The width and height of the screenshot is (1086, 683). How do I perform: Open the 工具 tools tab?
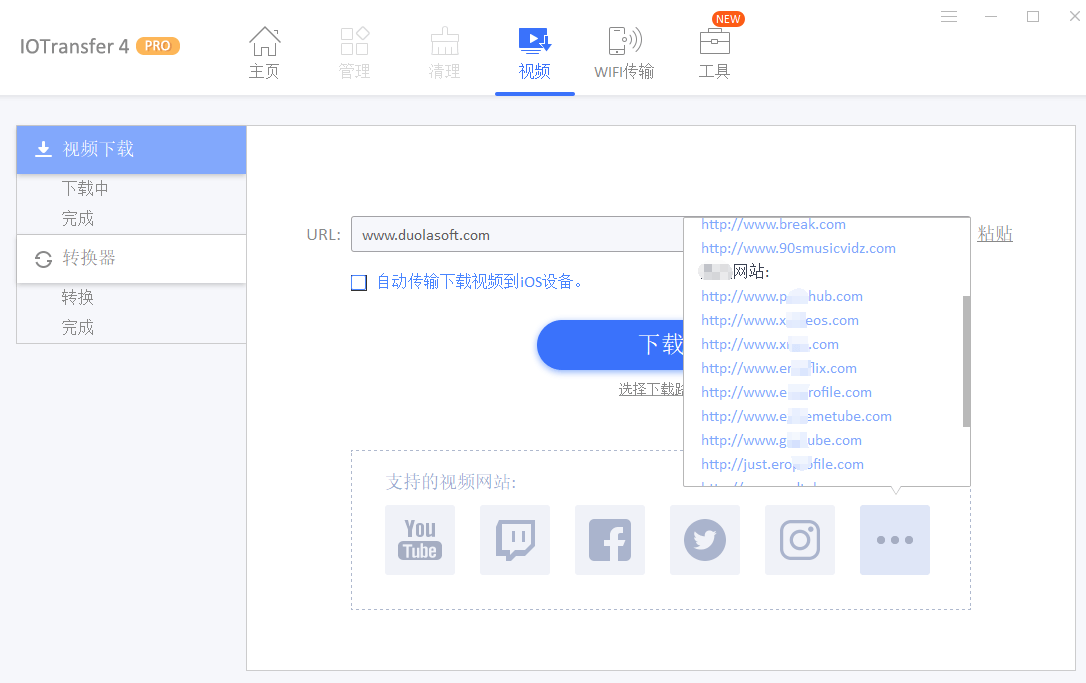[714, 53]
